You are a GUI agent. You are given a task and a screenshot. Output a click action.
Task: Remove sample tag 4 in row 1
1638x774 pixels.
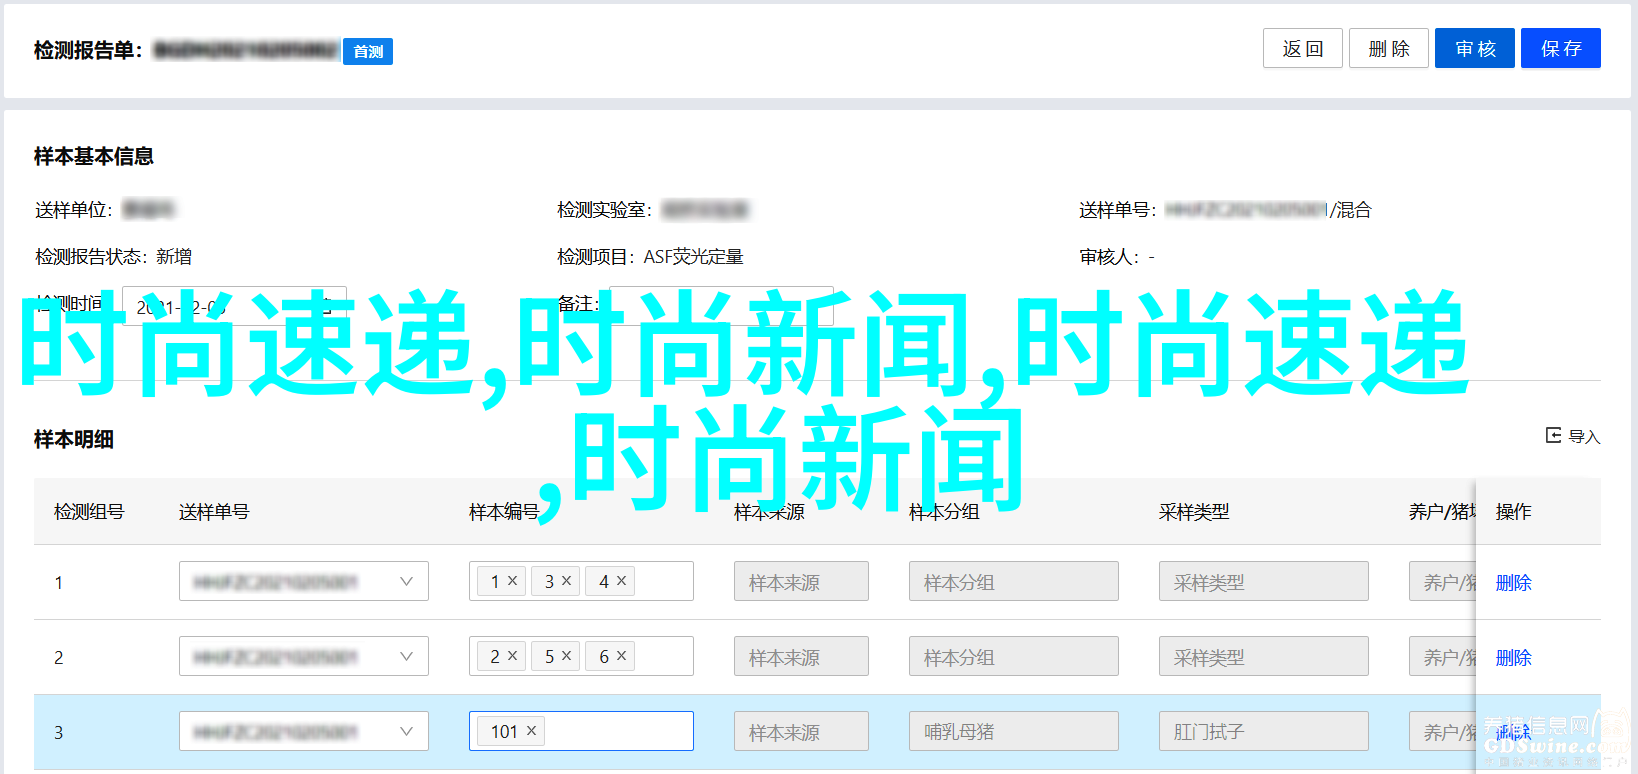621,580
